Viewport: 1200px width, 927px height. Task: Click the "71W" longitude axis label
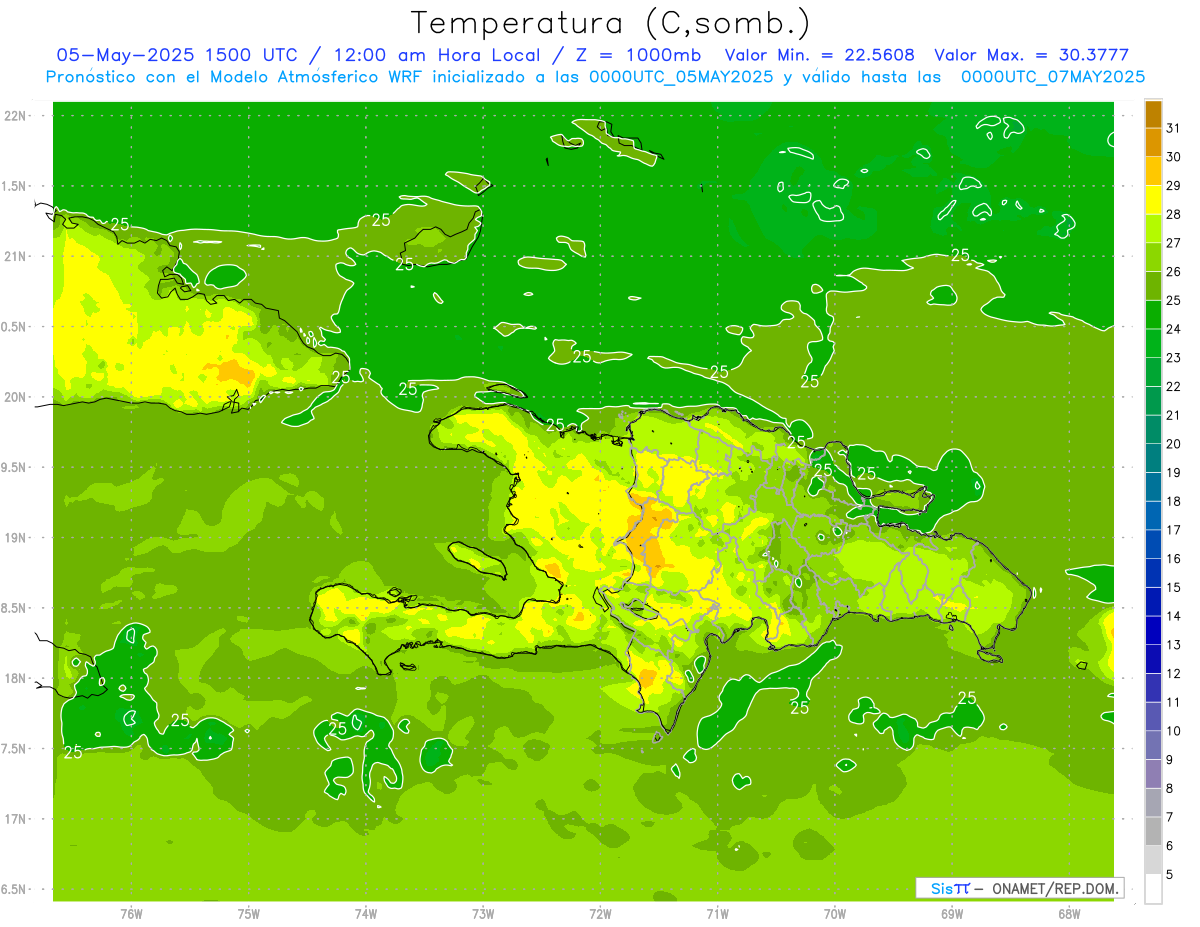click(x=717, y=913)
